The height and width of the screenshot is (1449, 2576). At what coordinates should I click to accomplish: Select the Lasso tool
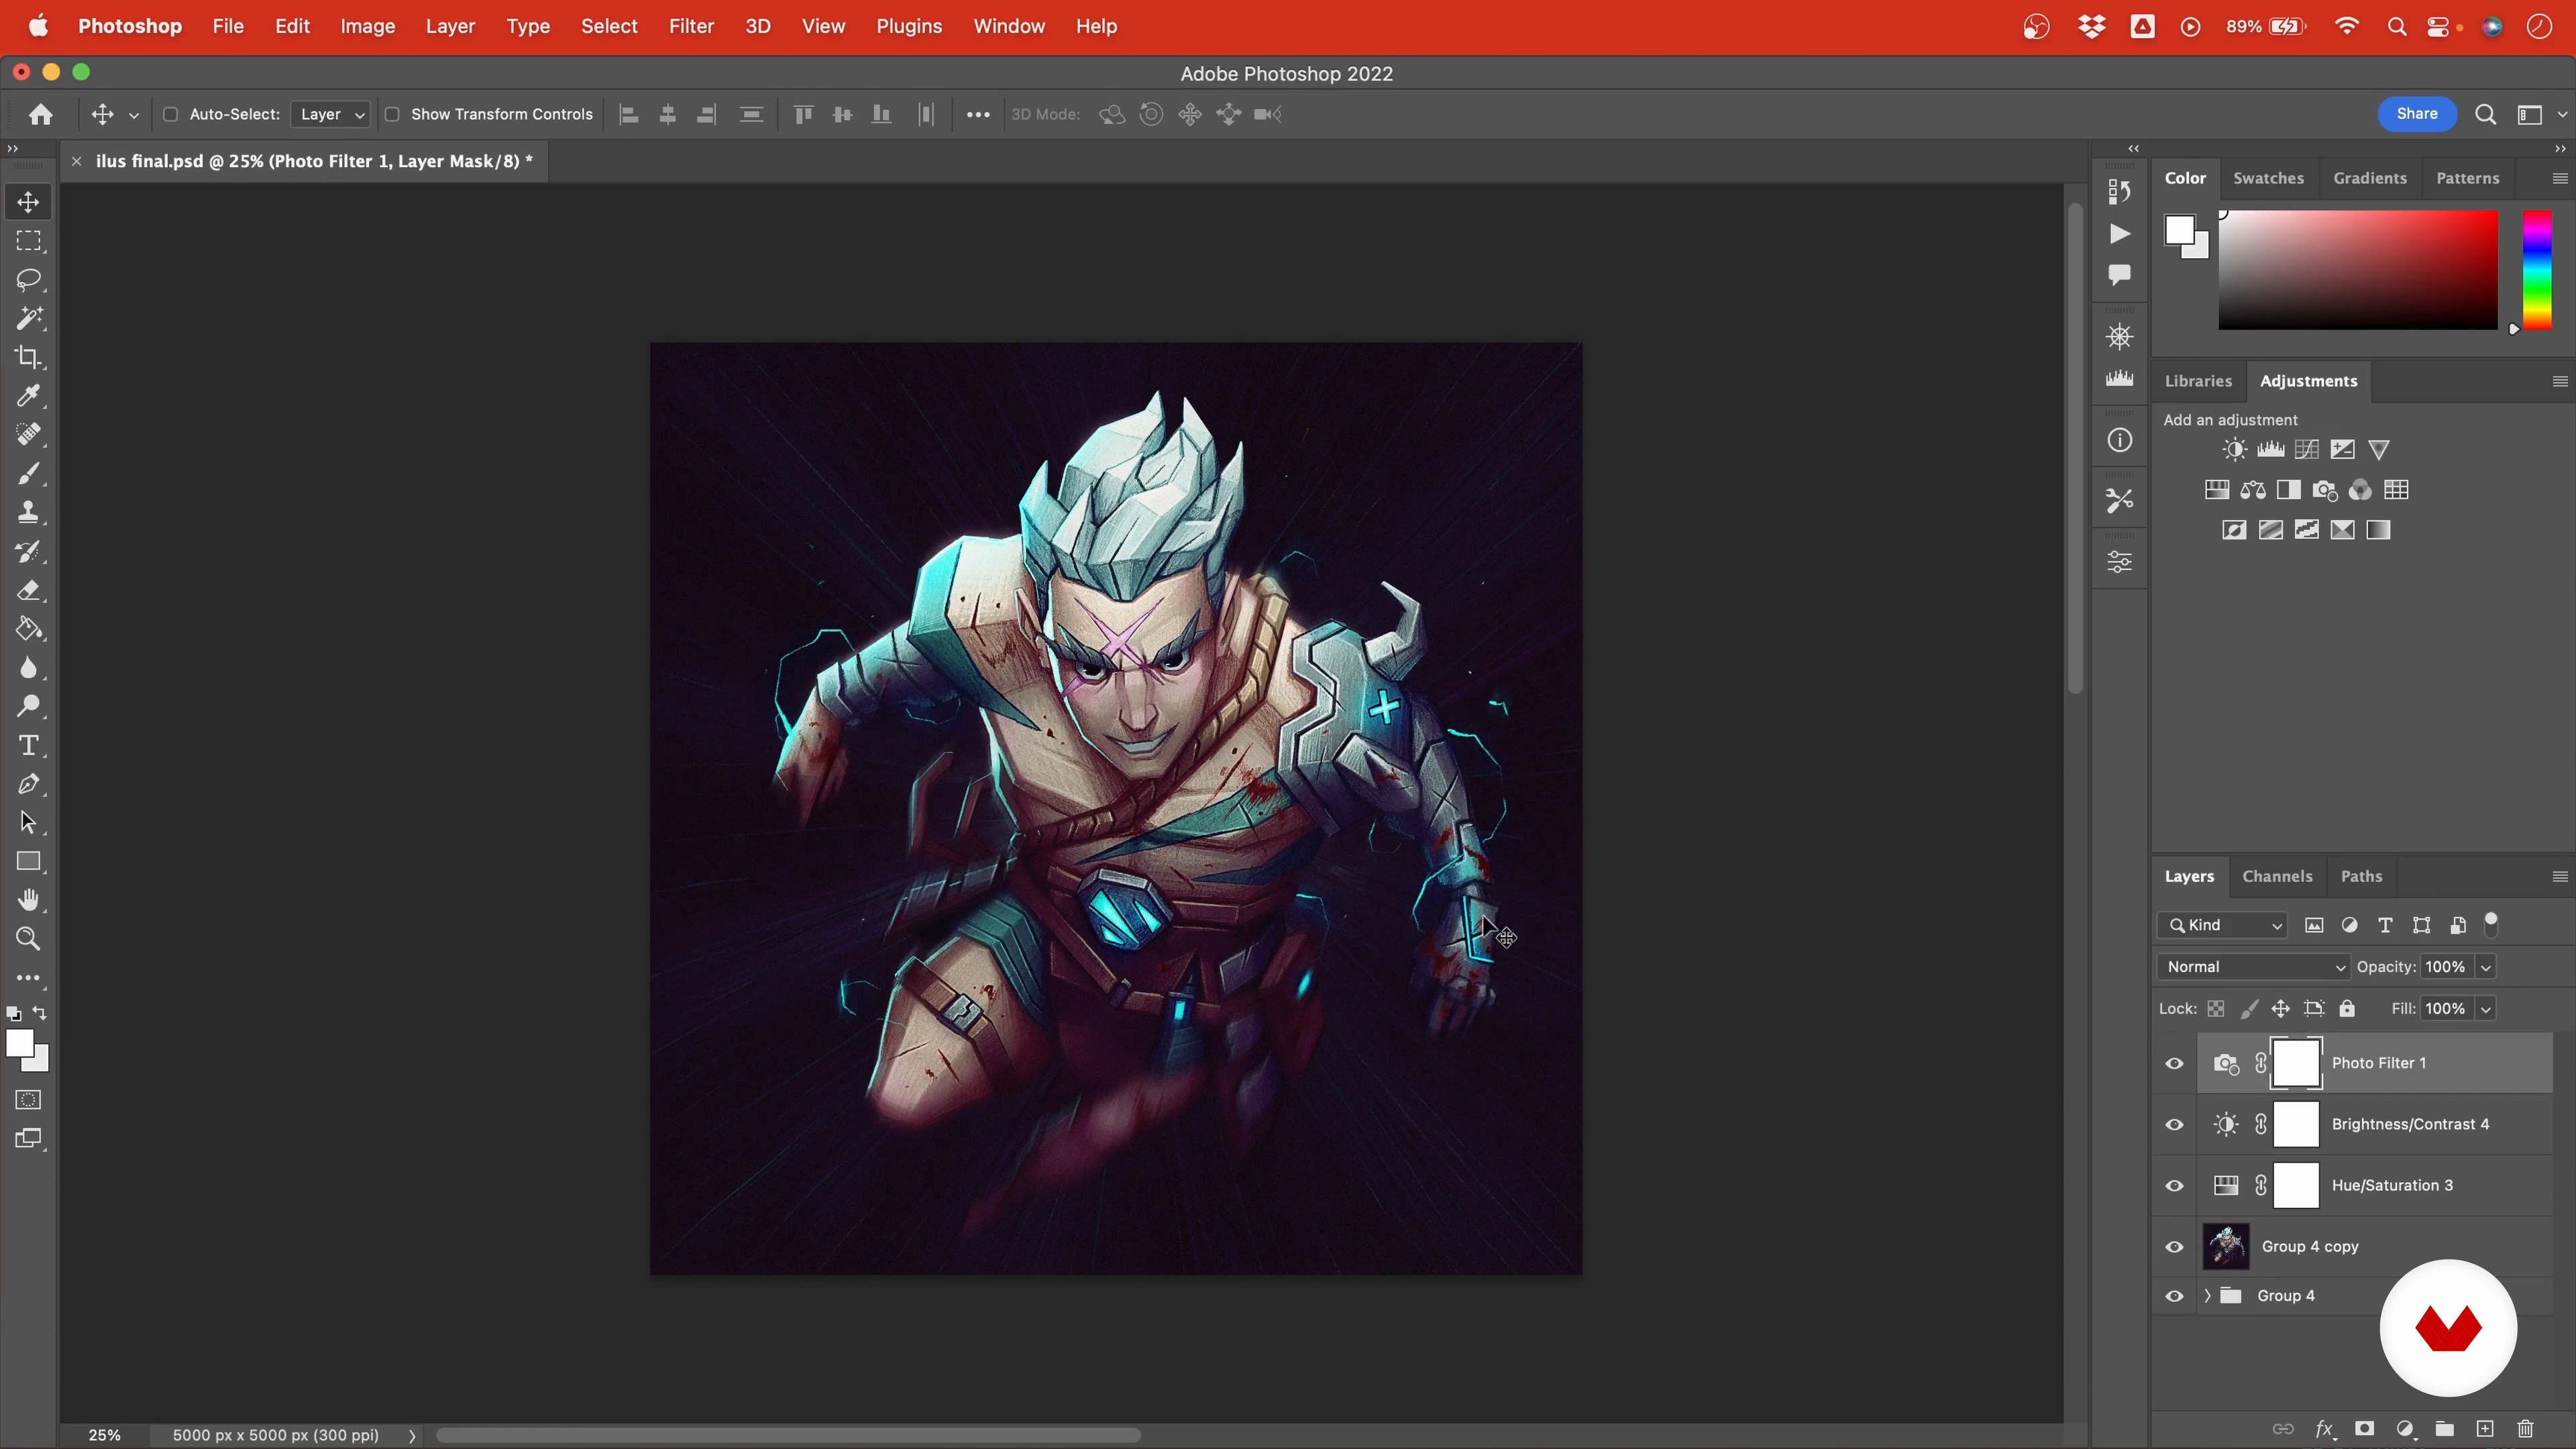pos(28,280)
